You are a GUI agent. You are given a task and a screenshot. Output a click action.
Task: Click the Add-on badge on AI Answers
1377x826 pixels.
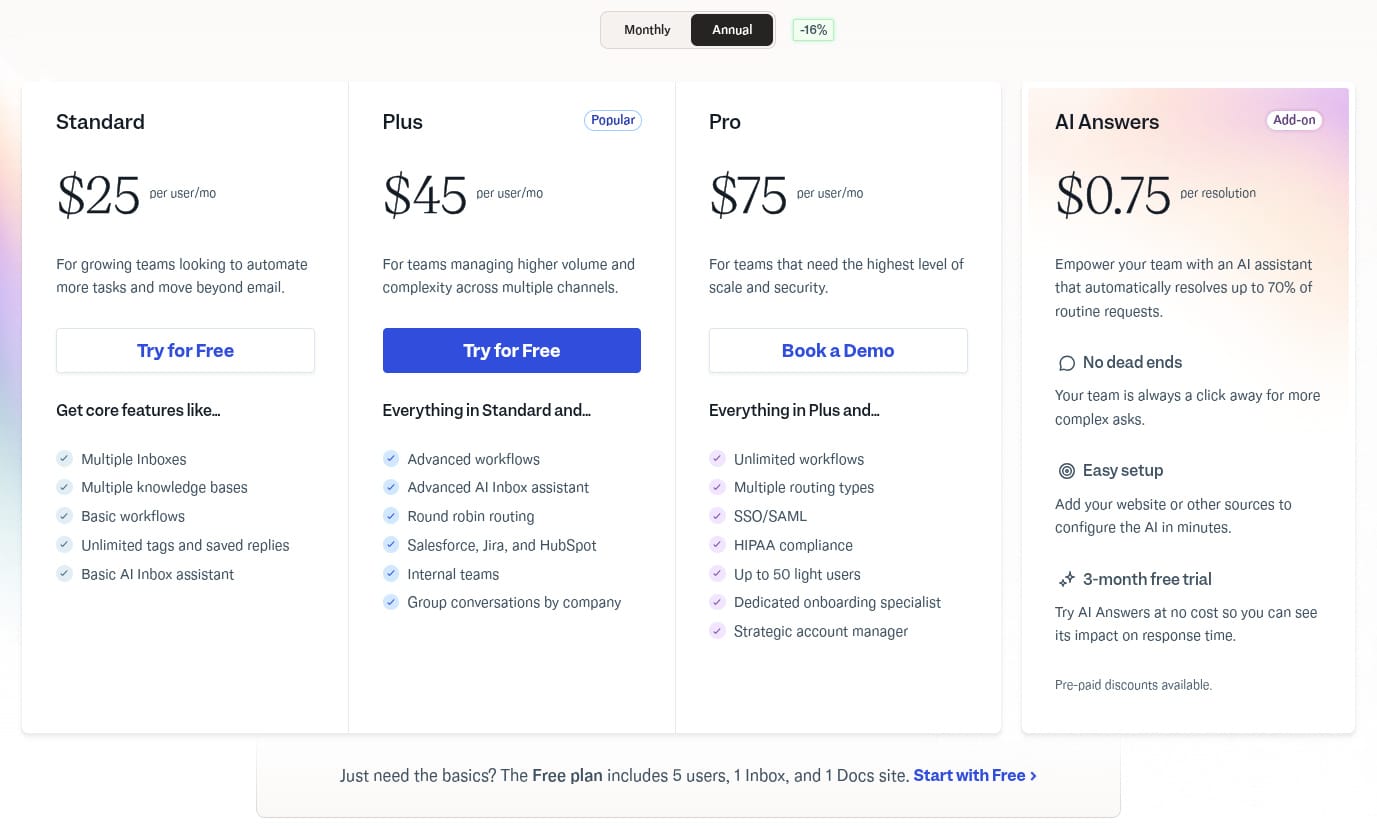1294,119
